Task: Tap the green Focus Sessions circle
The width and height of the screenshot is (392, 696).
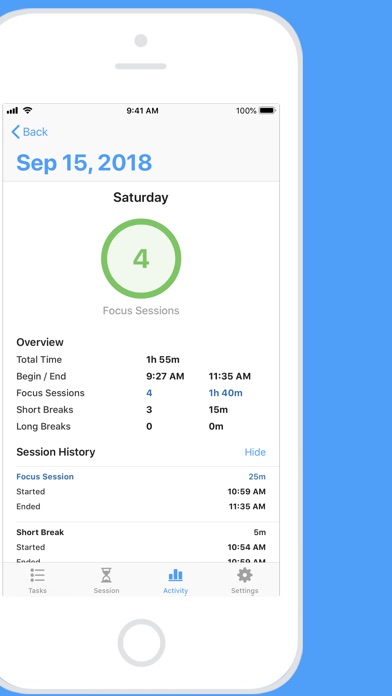Action: 141,258
